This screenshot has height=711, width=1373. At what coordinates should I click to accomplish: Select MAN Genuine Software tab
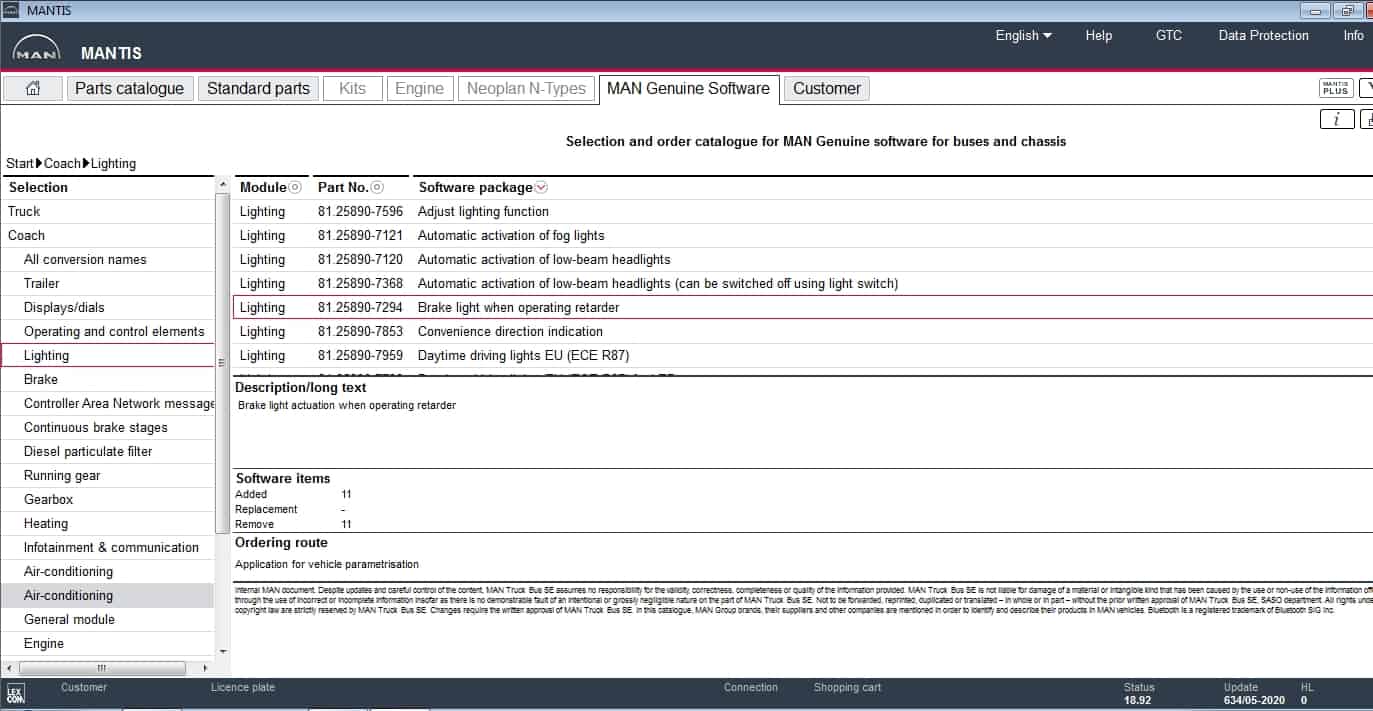[689, 88]
